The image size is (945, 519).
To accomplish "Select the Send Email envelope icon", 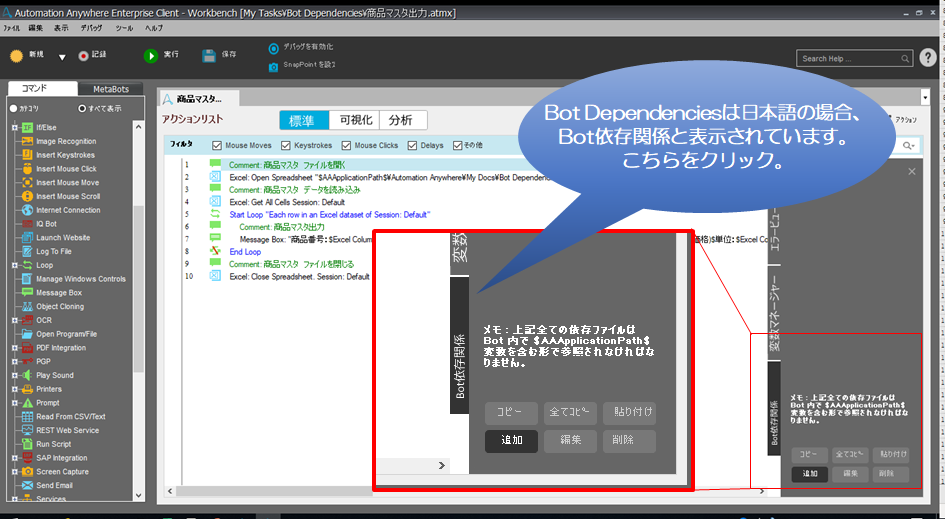I will (x=27, y=485).
